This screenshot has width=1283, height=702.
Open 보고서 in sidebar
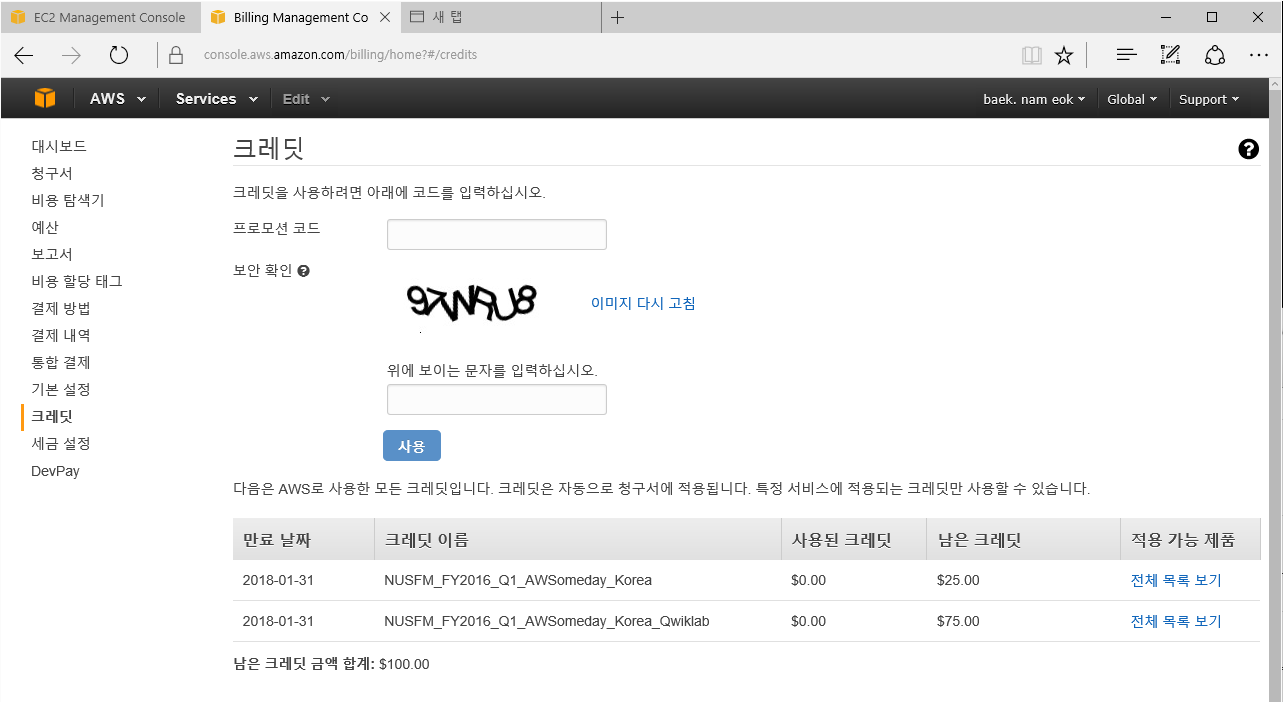click(52, 254)
